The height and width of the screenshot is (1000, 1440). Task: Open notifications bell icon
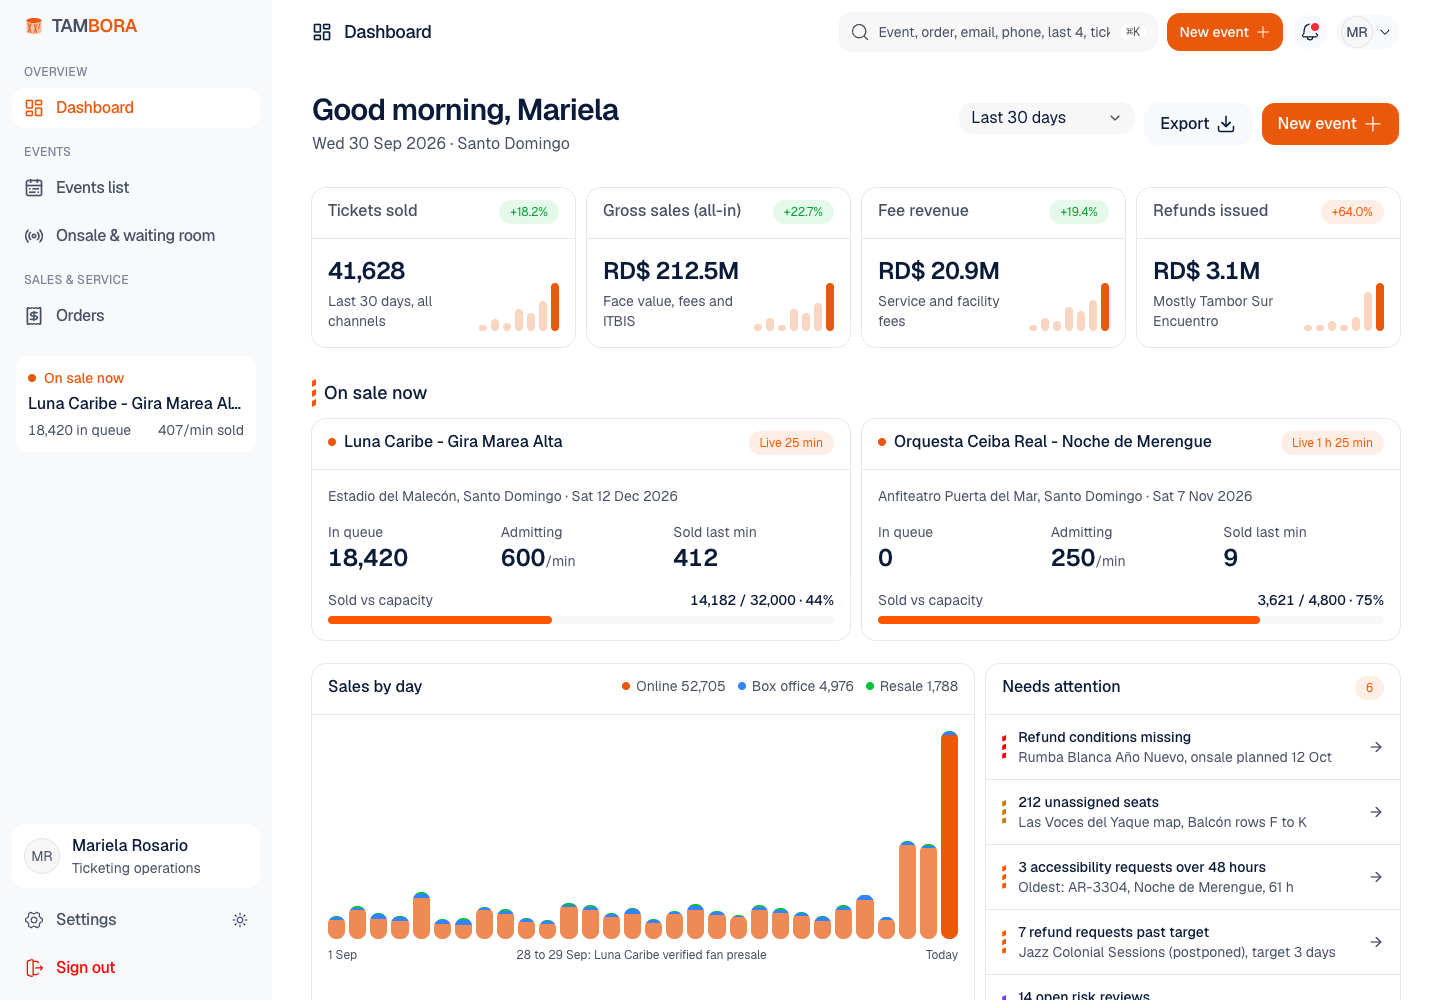tap(1310, 32)
